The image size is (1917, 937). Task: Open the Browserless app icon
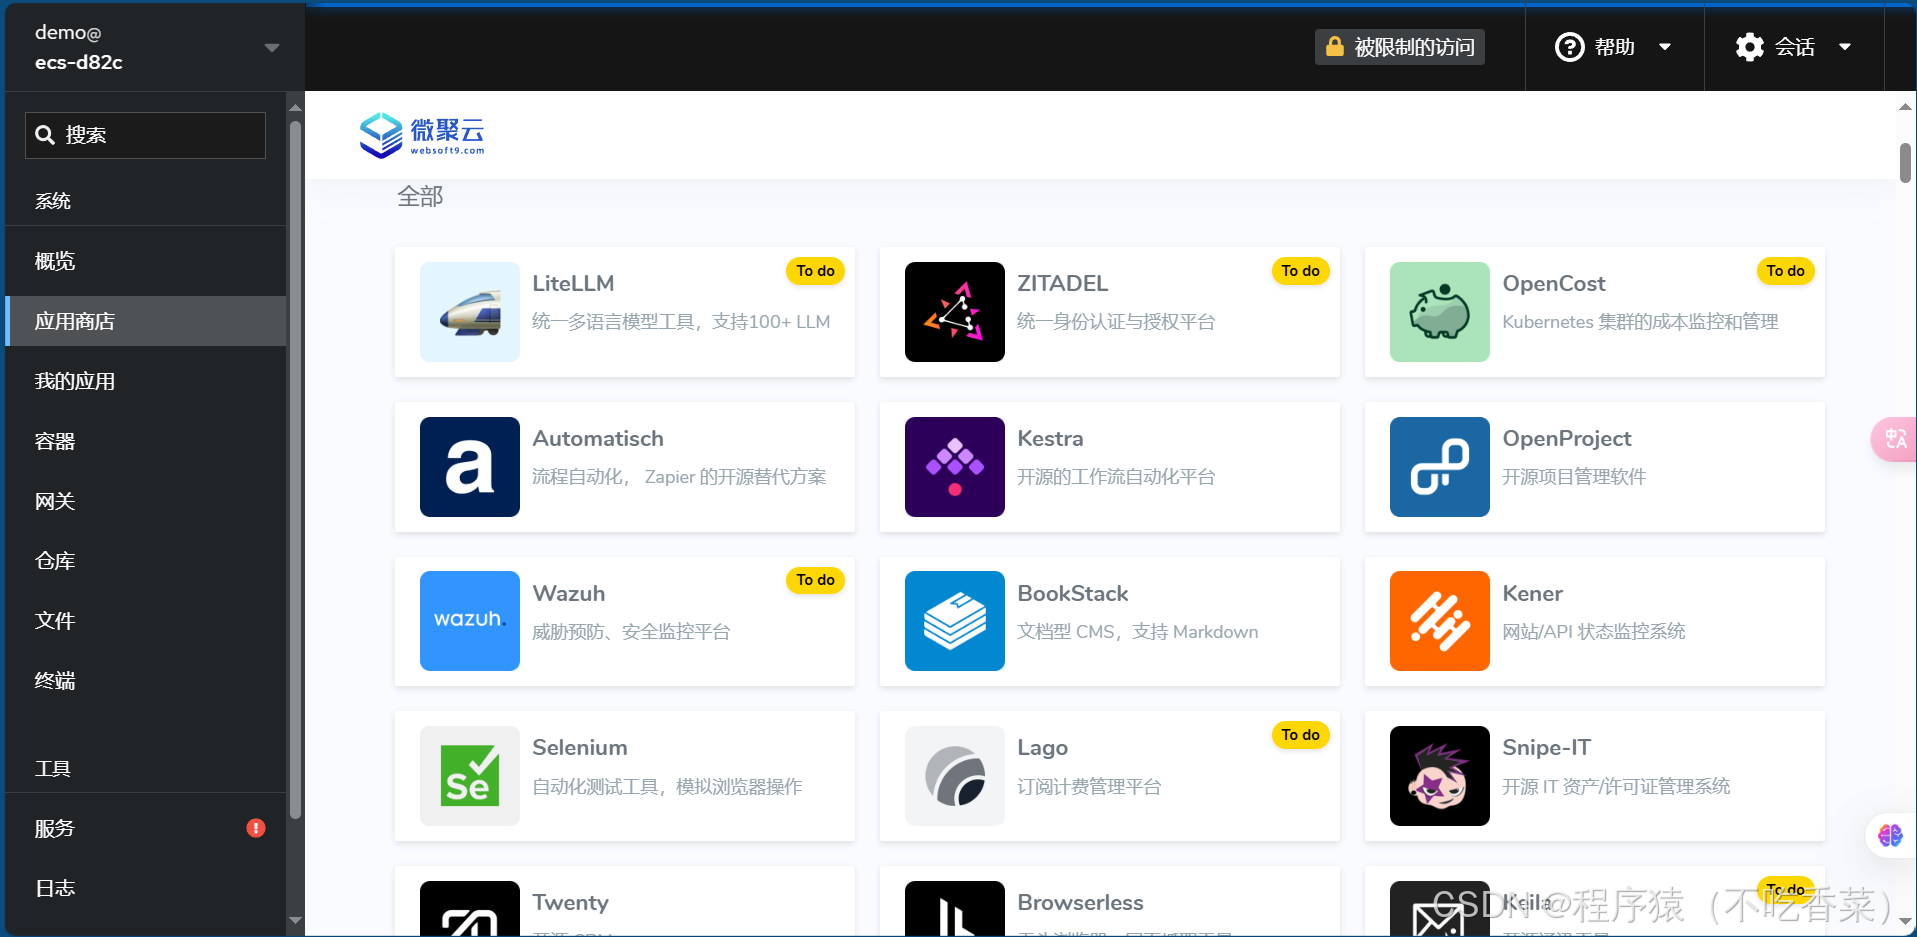point(954,908)
